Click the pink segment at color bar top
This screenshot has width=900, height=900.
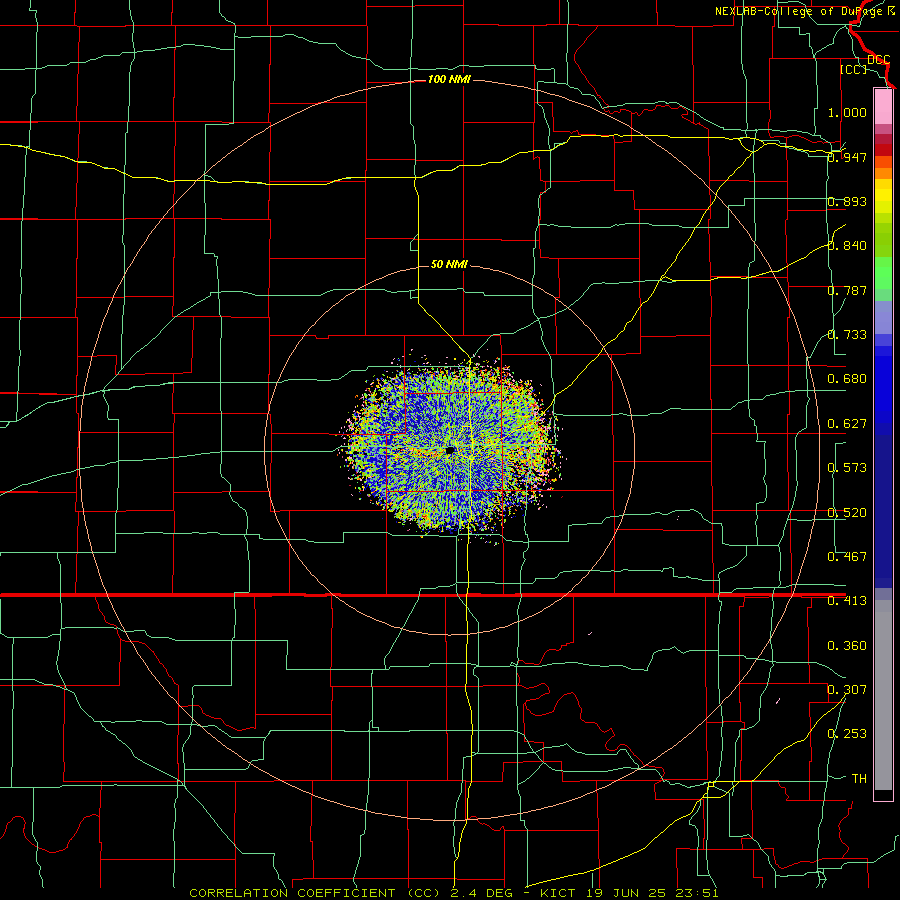(x=883, y=107)
